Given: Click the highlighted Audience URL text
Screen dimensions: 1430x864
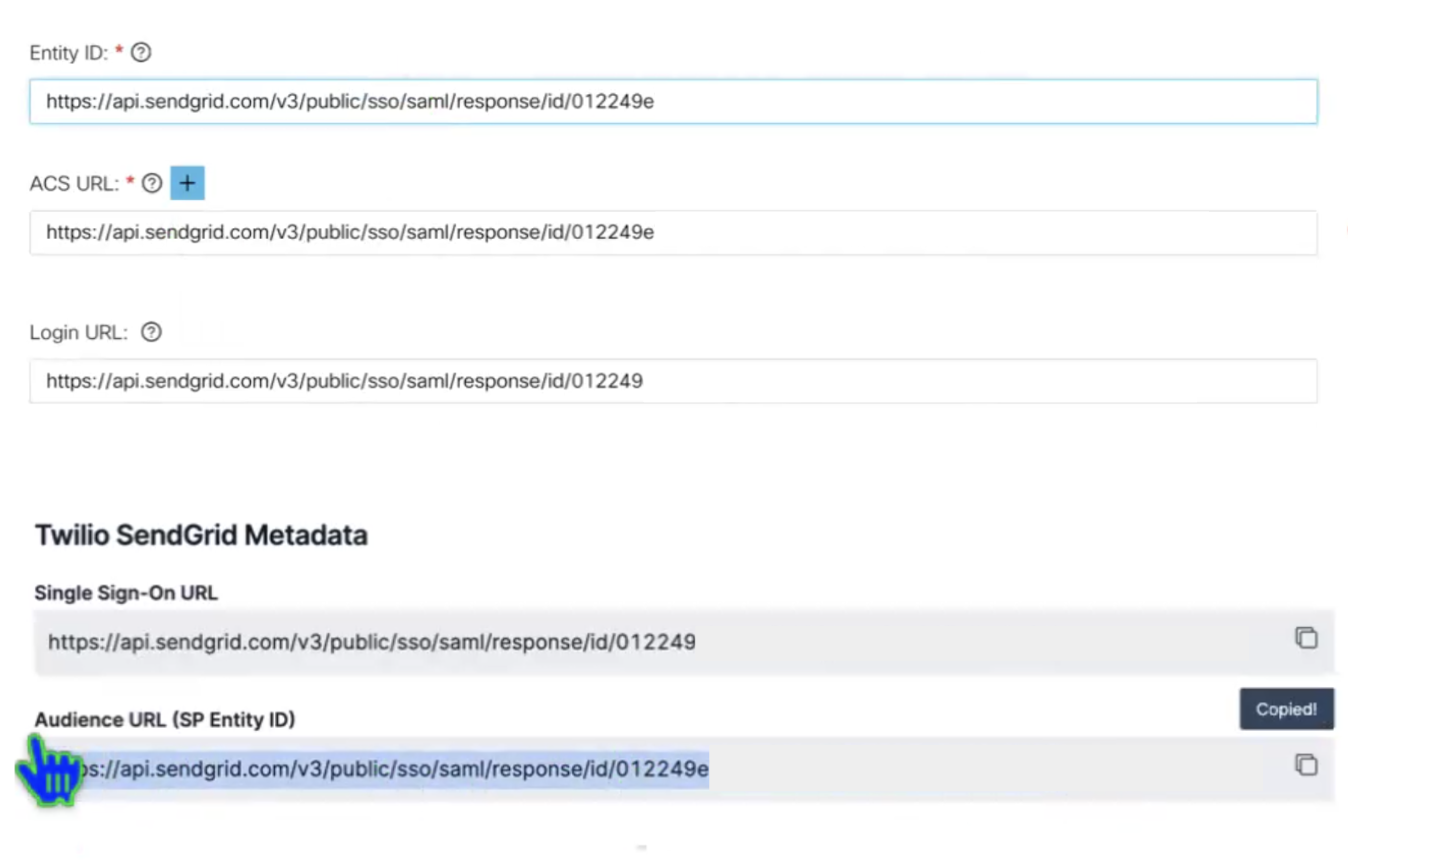Looking at the screenshot, I should [395, 769].
